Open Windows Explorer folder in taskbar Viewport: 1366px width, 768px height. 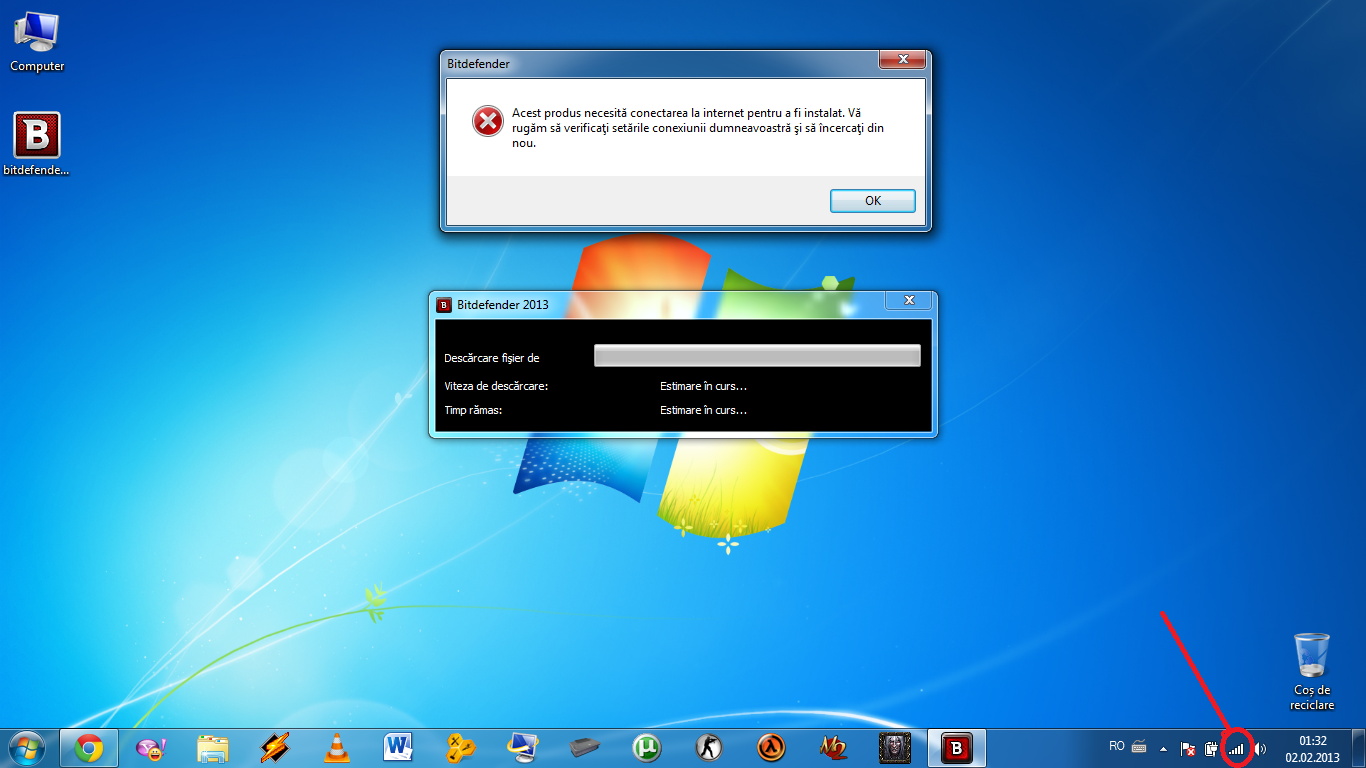pyautogui.click(x=213, y=748)
